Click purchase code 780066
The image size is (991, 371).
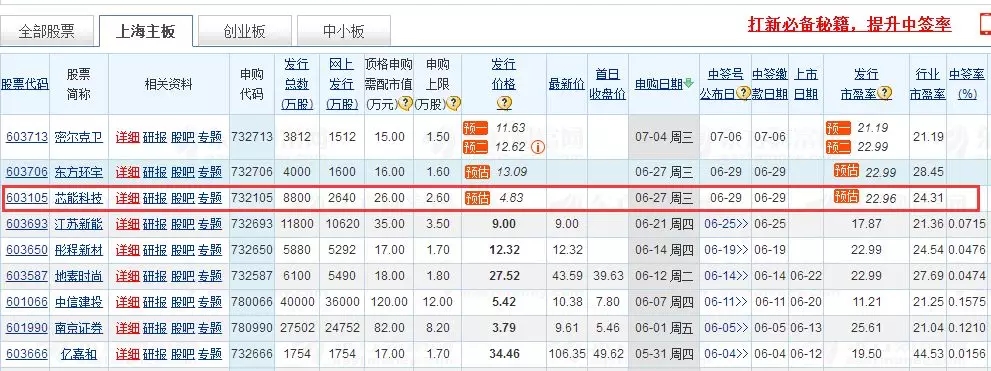[252, 301]
